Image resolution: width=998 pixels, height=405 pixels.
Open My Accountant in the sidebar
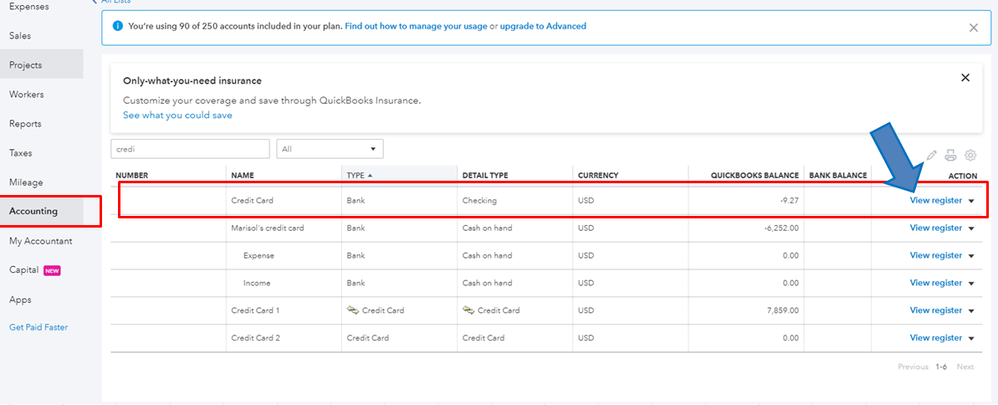point(41,241)
